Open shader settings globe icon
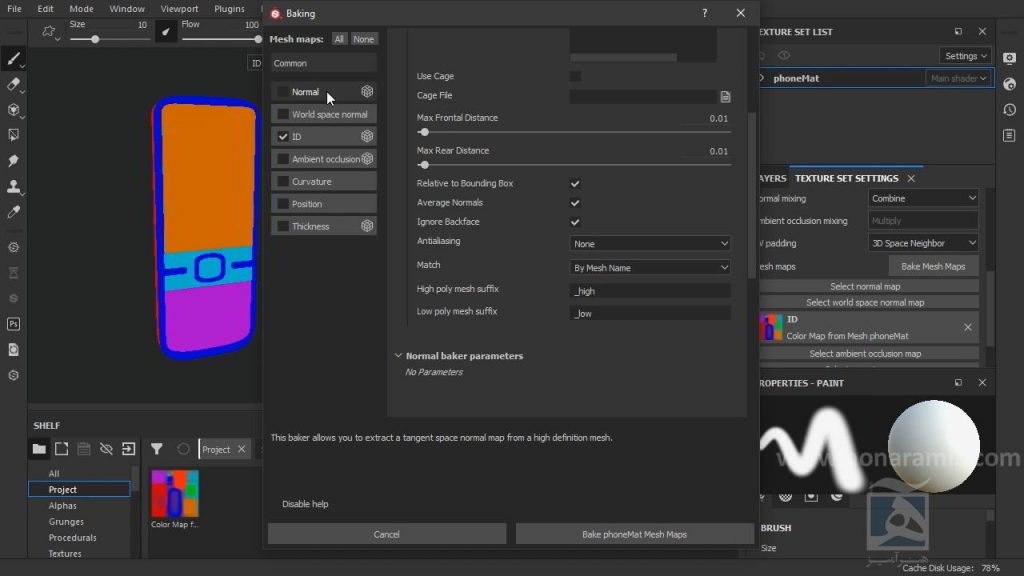Viewport: 1024px width, 576px height. (x=1010, y=84)
